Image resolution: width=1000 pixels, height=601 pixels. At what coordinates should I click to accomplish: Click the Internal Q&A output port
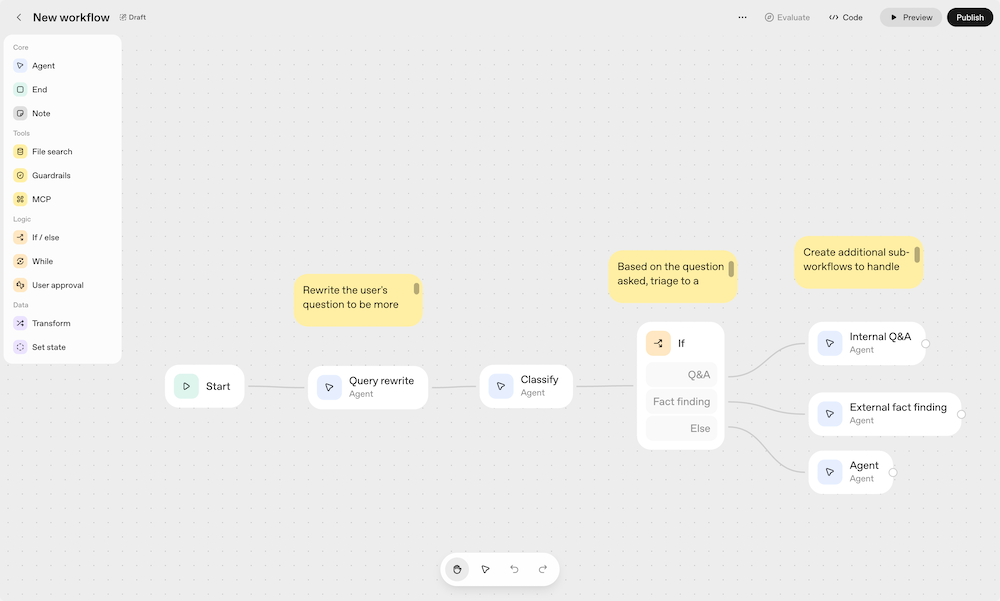click(925, 343)
